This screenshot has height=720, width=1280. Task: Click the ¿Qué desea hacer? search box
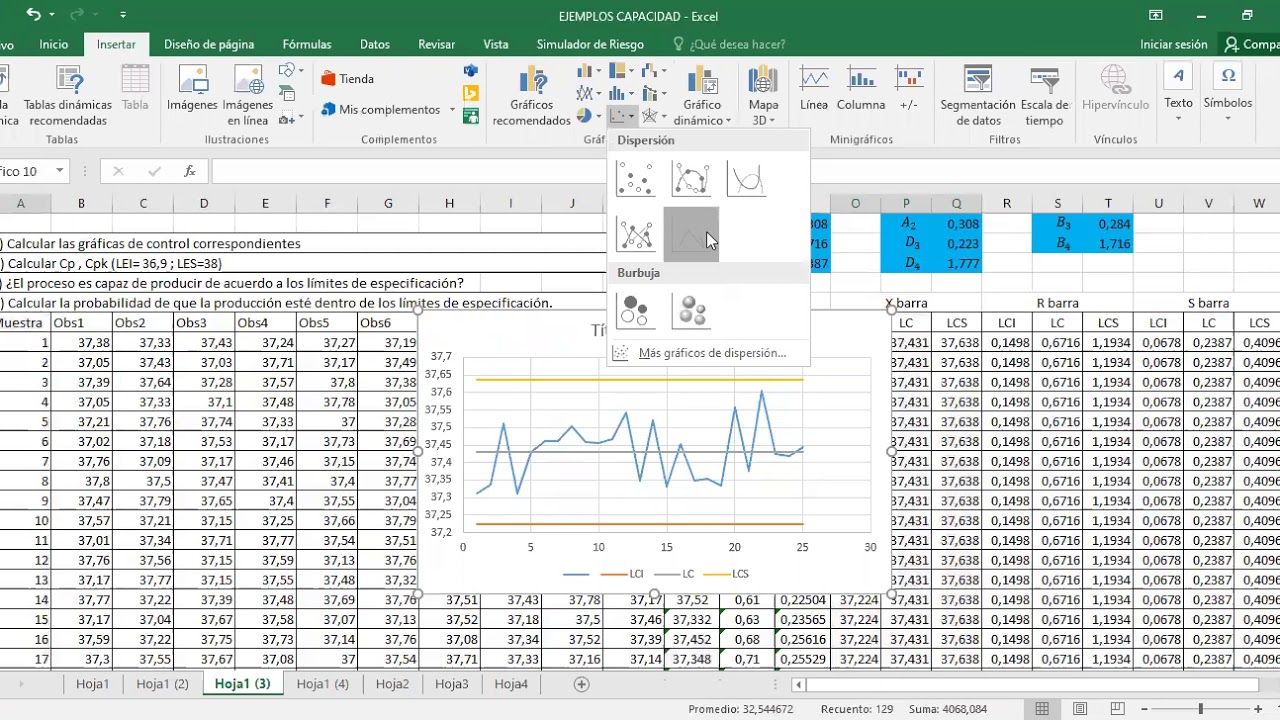click(729, 44)
